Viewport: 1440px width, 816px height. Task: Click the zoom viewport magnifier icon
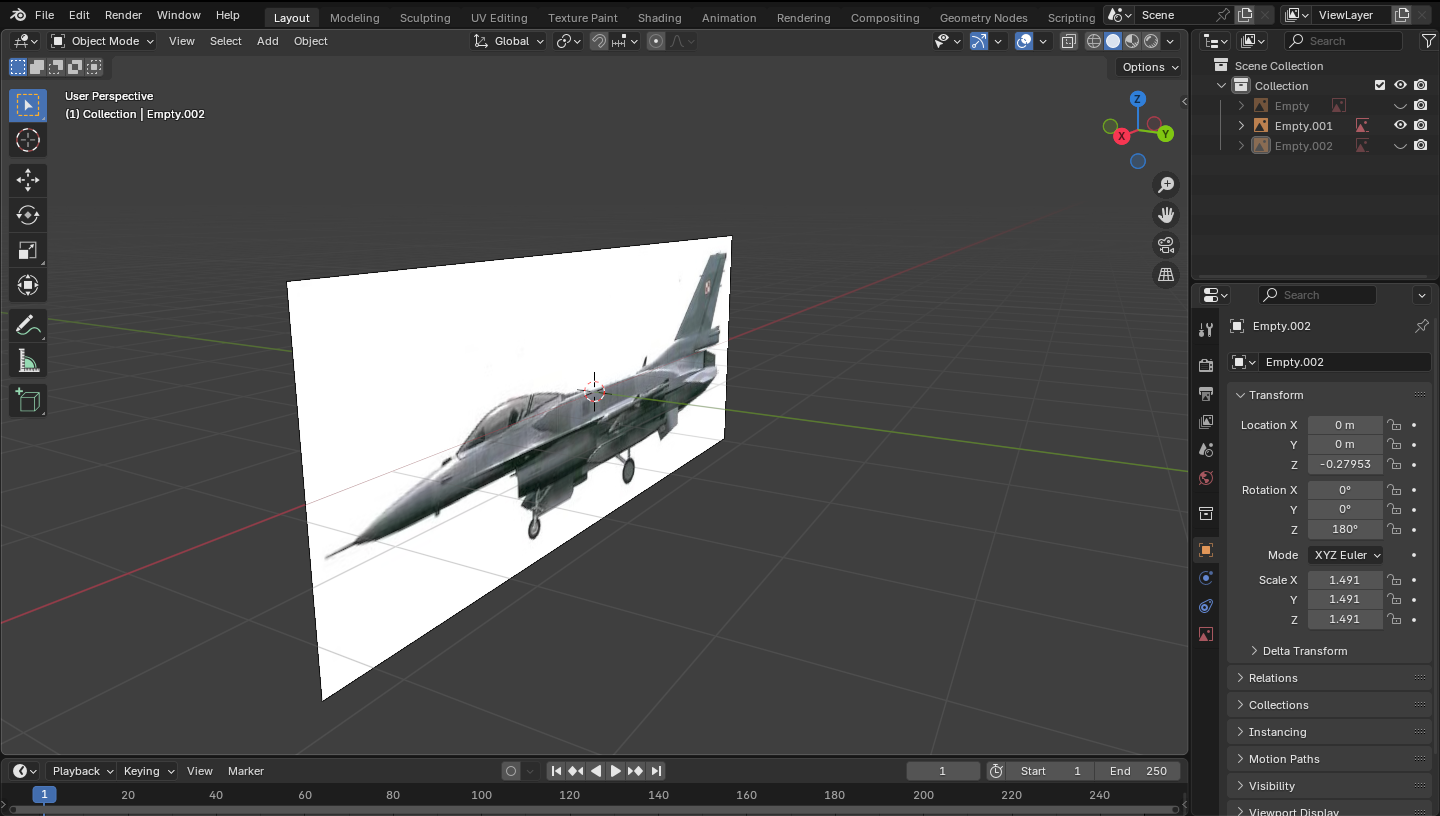point(1166,184)
